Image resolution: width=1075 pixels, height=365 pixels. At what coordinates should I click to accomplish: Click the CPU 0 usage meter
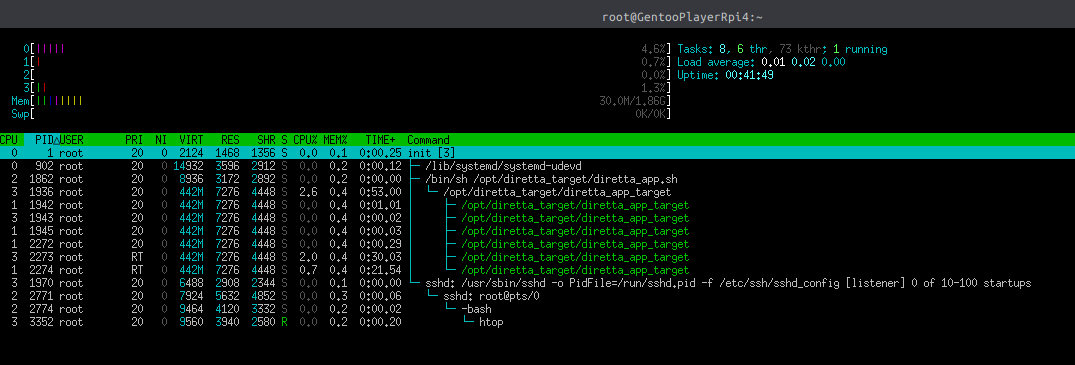347,49
